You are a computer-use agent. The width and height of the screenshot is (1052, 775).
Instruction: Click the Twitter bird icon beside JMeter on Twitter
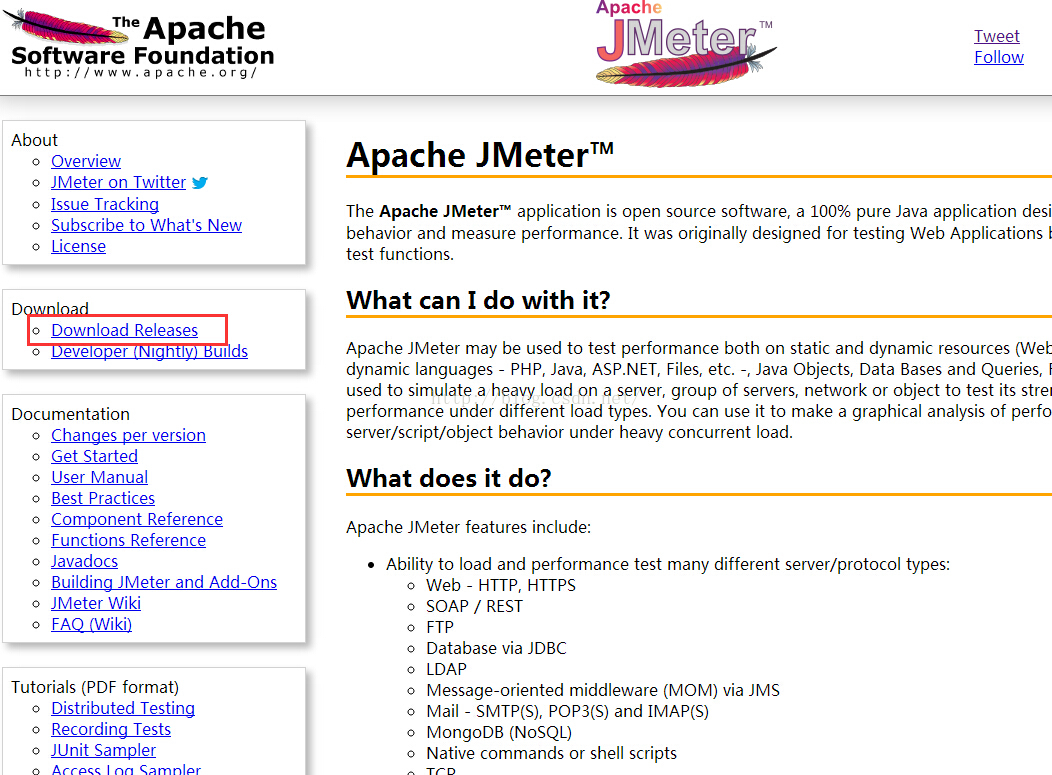click(x=200, y=183)
